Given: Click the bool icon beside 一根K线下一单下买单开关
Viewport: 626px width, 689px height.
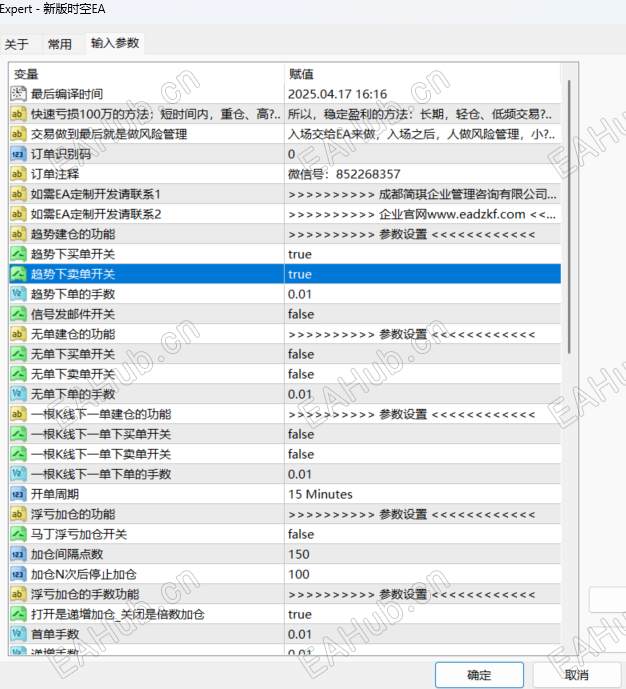Looking at the screenshot, I should point(18,434).
